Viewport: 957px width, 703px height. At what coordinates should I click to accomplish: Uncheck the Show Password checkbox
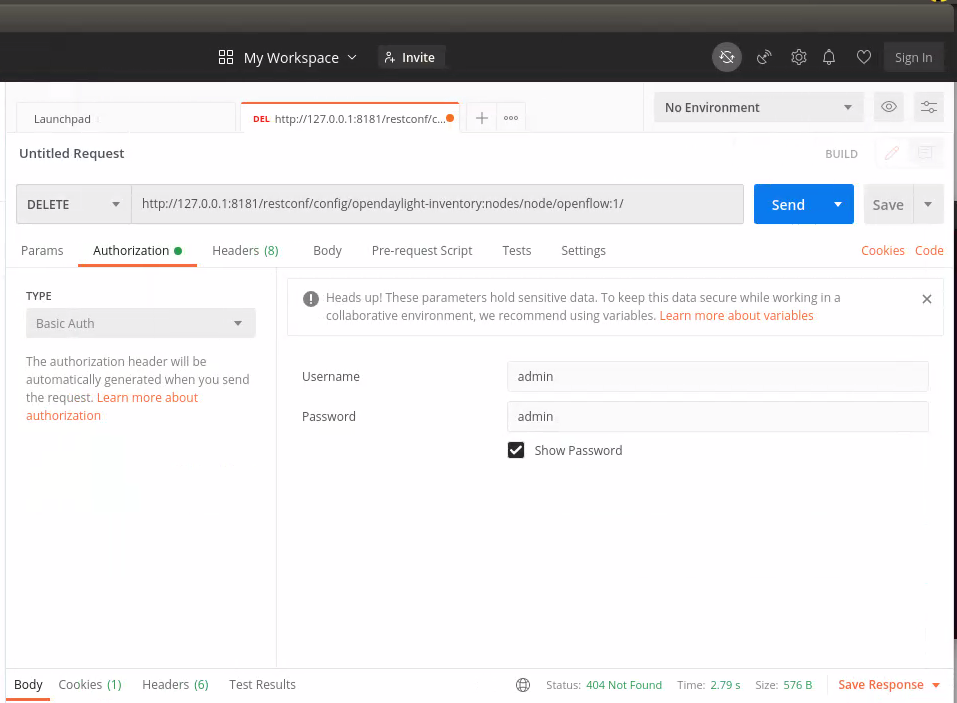516,450
